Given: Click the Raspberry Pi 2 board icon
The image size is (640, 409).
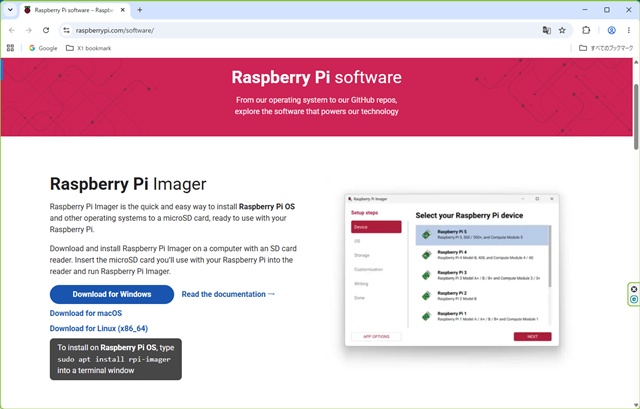Looking at the screenshot, I should tap(427, 296).
